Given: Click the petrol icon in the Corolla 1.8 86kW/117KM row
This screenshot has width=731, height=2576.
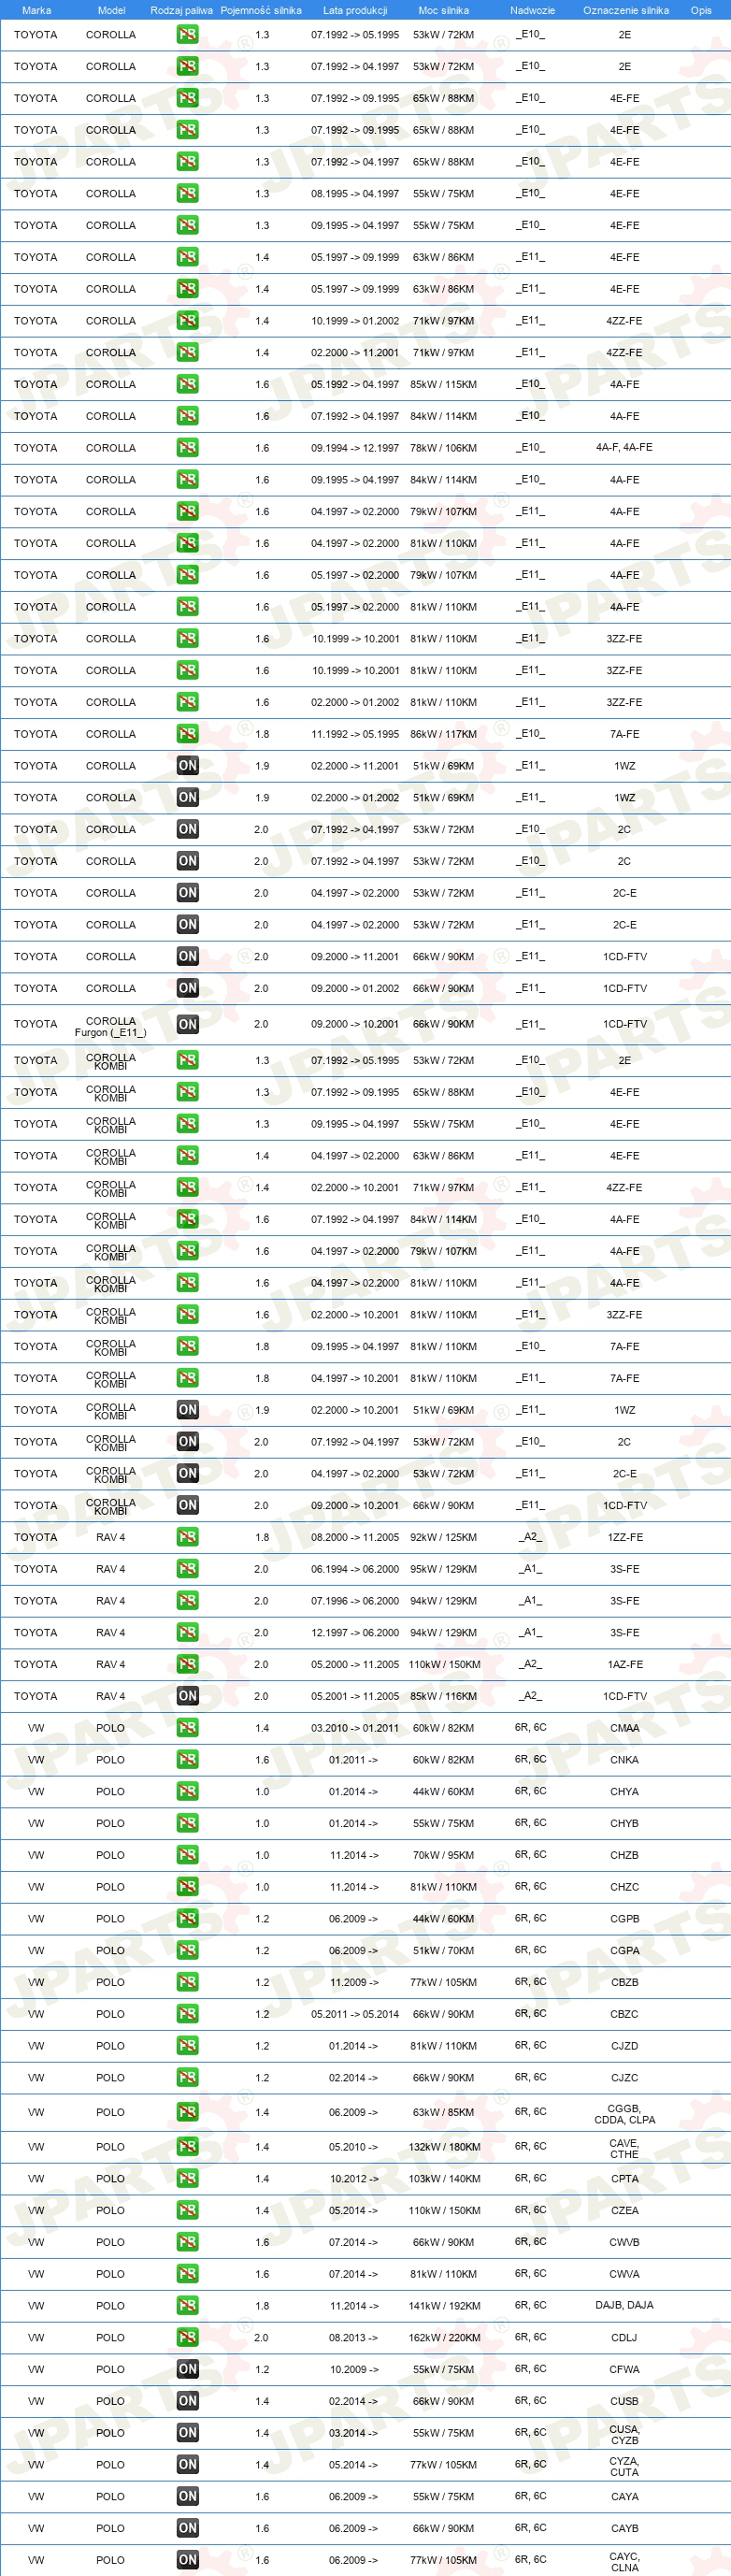Looking at the screenshot, I should [187, 734].
